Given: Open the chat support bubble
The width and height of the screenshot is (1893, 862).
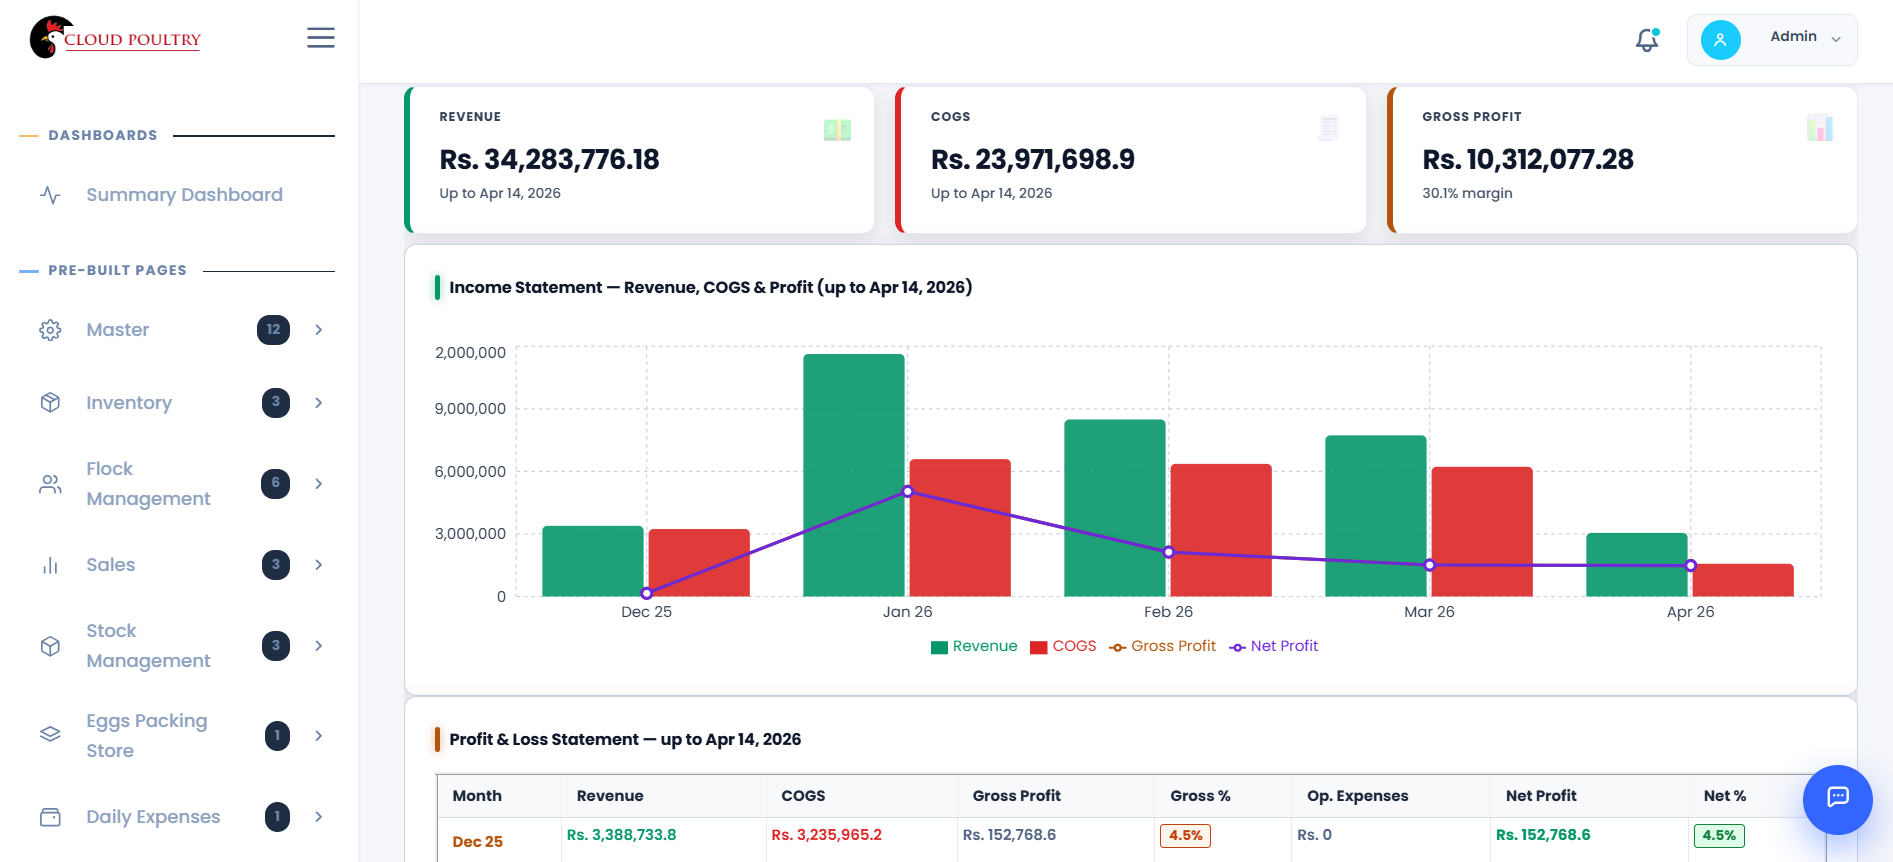Looking at the screenshot, I should 1837,799.
